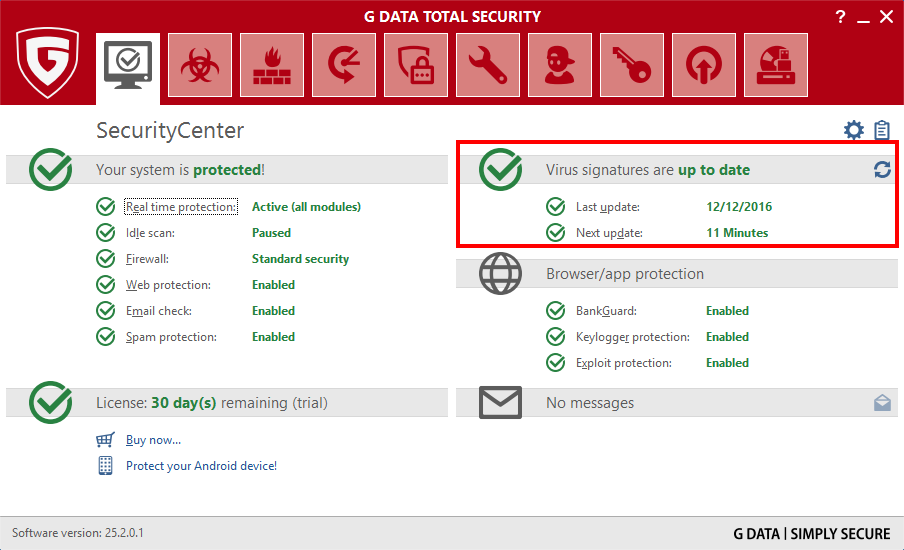The height and width of the screenshot is (550, 904).
Task: Open the BankGuard option
Action: 607,311
